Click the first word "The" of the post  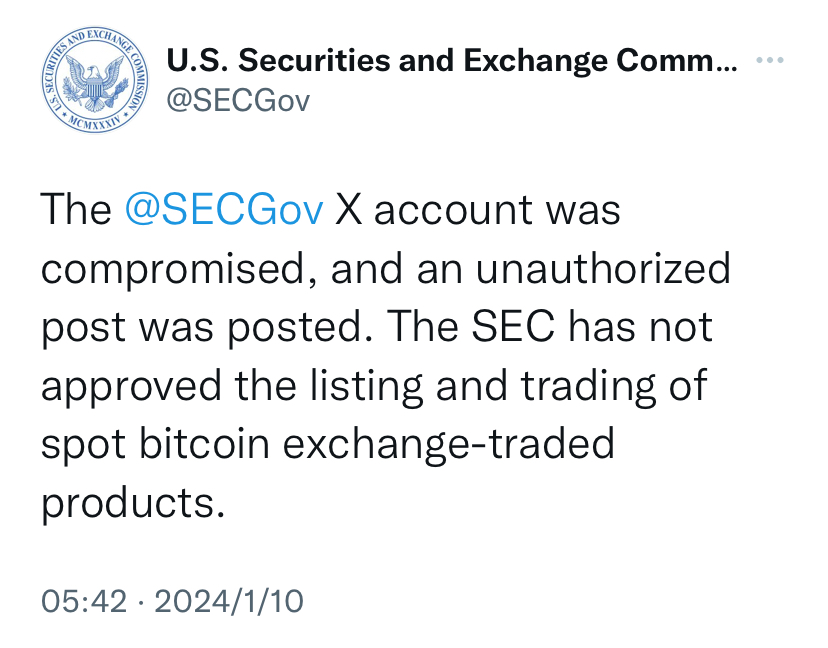(75, 211)
